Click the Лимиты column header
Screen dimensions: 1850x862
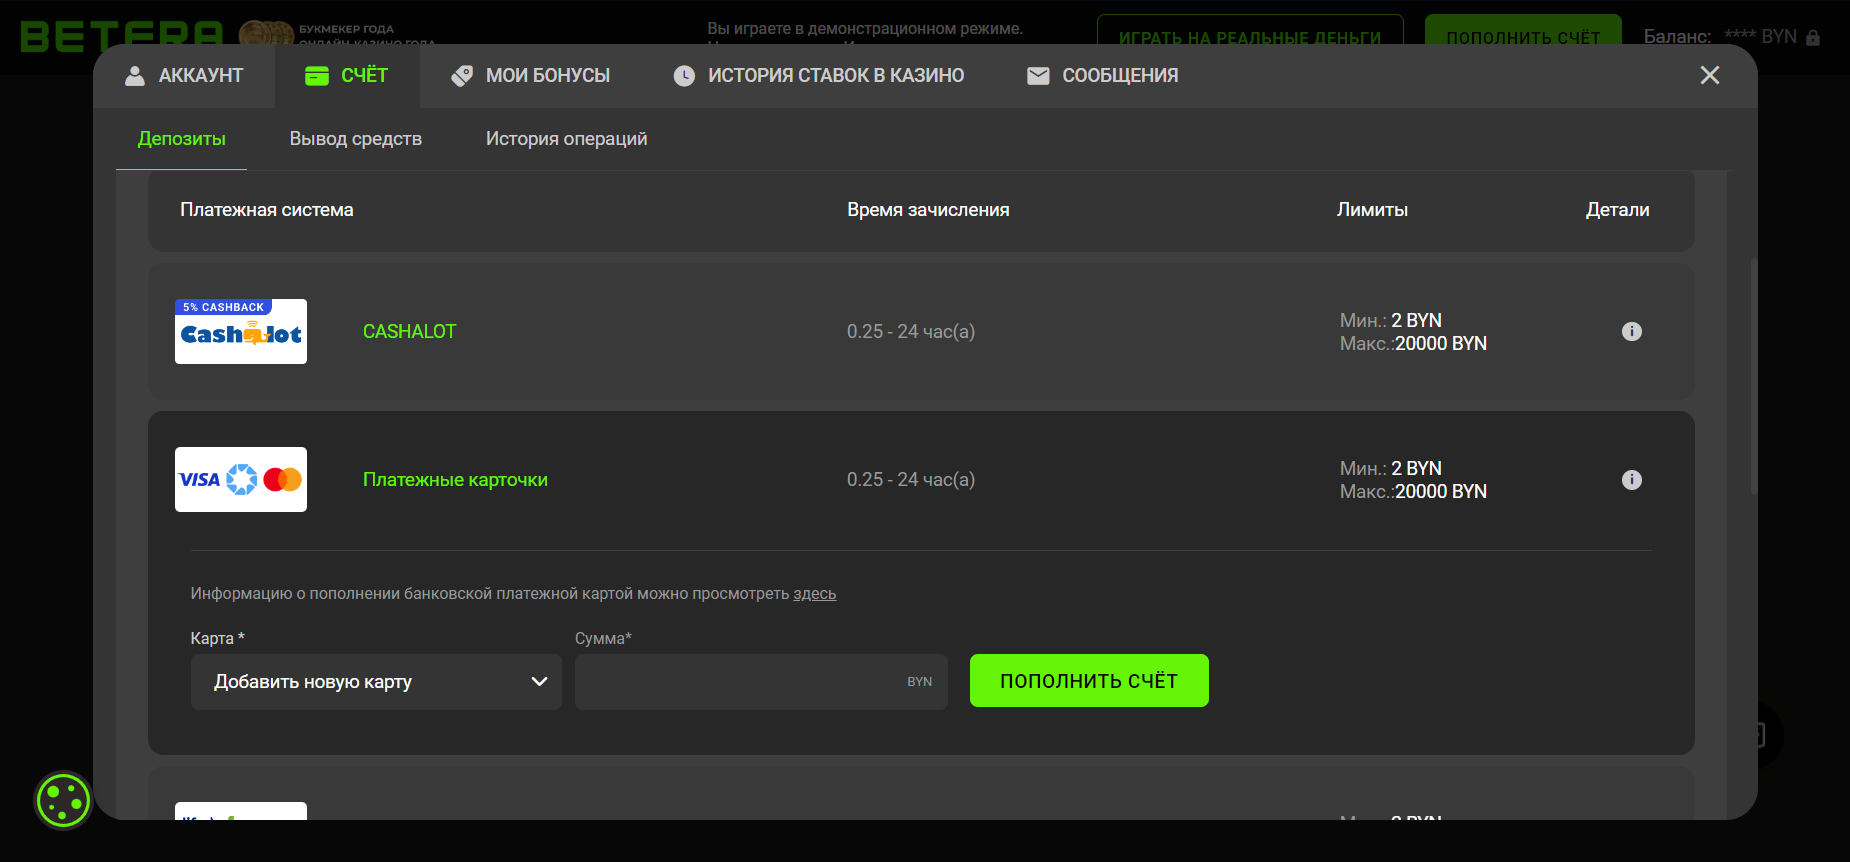click(x=1372, y=210)
